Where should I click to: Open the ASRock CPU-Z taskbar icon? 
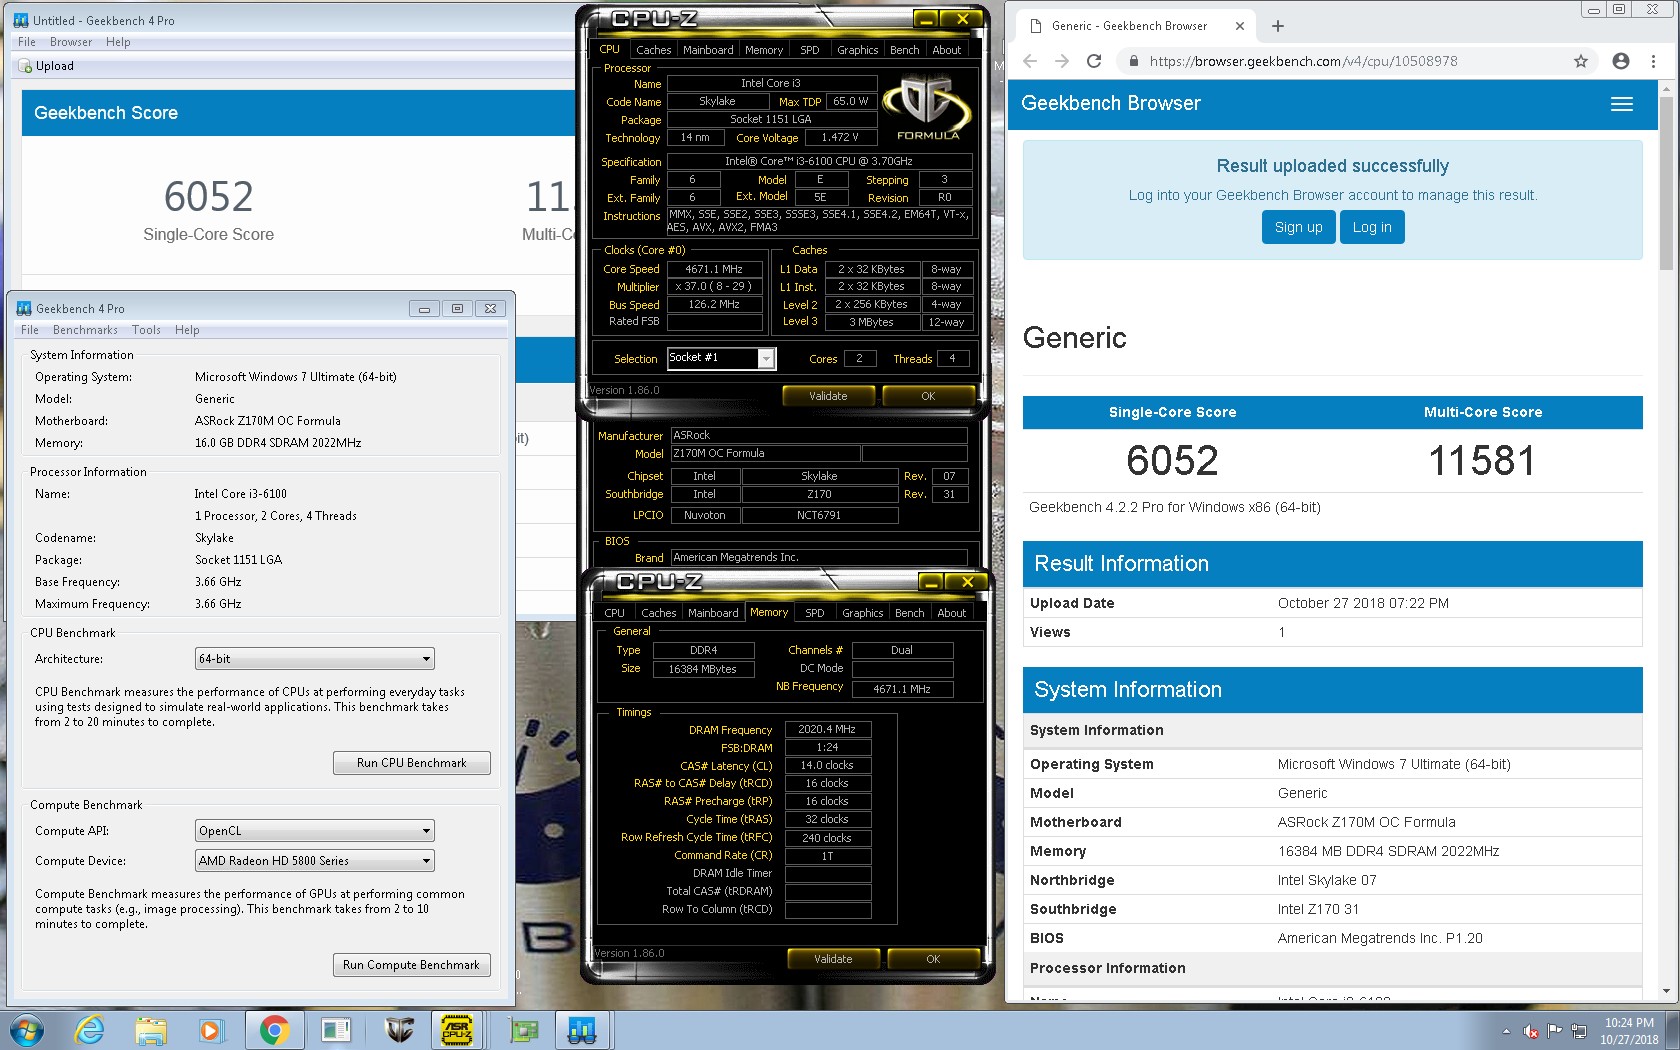457,1030
